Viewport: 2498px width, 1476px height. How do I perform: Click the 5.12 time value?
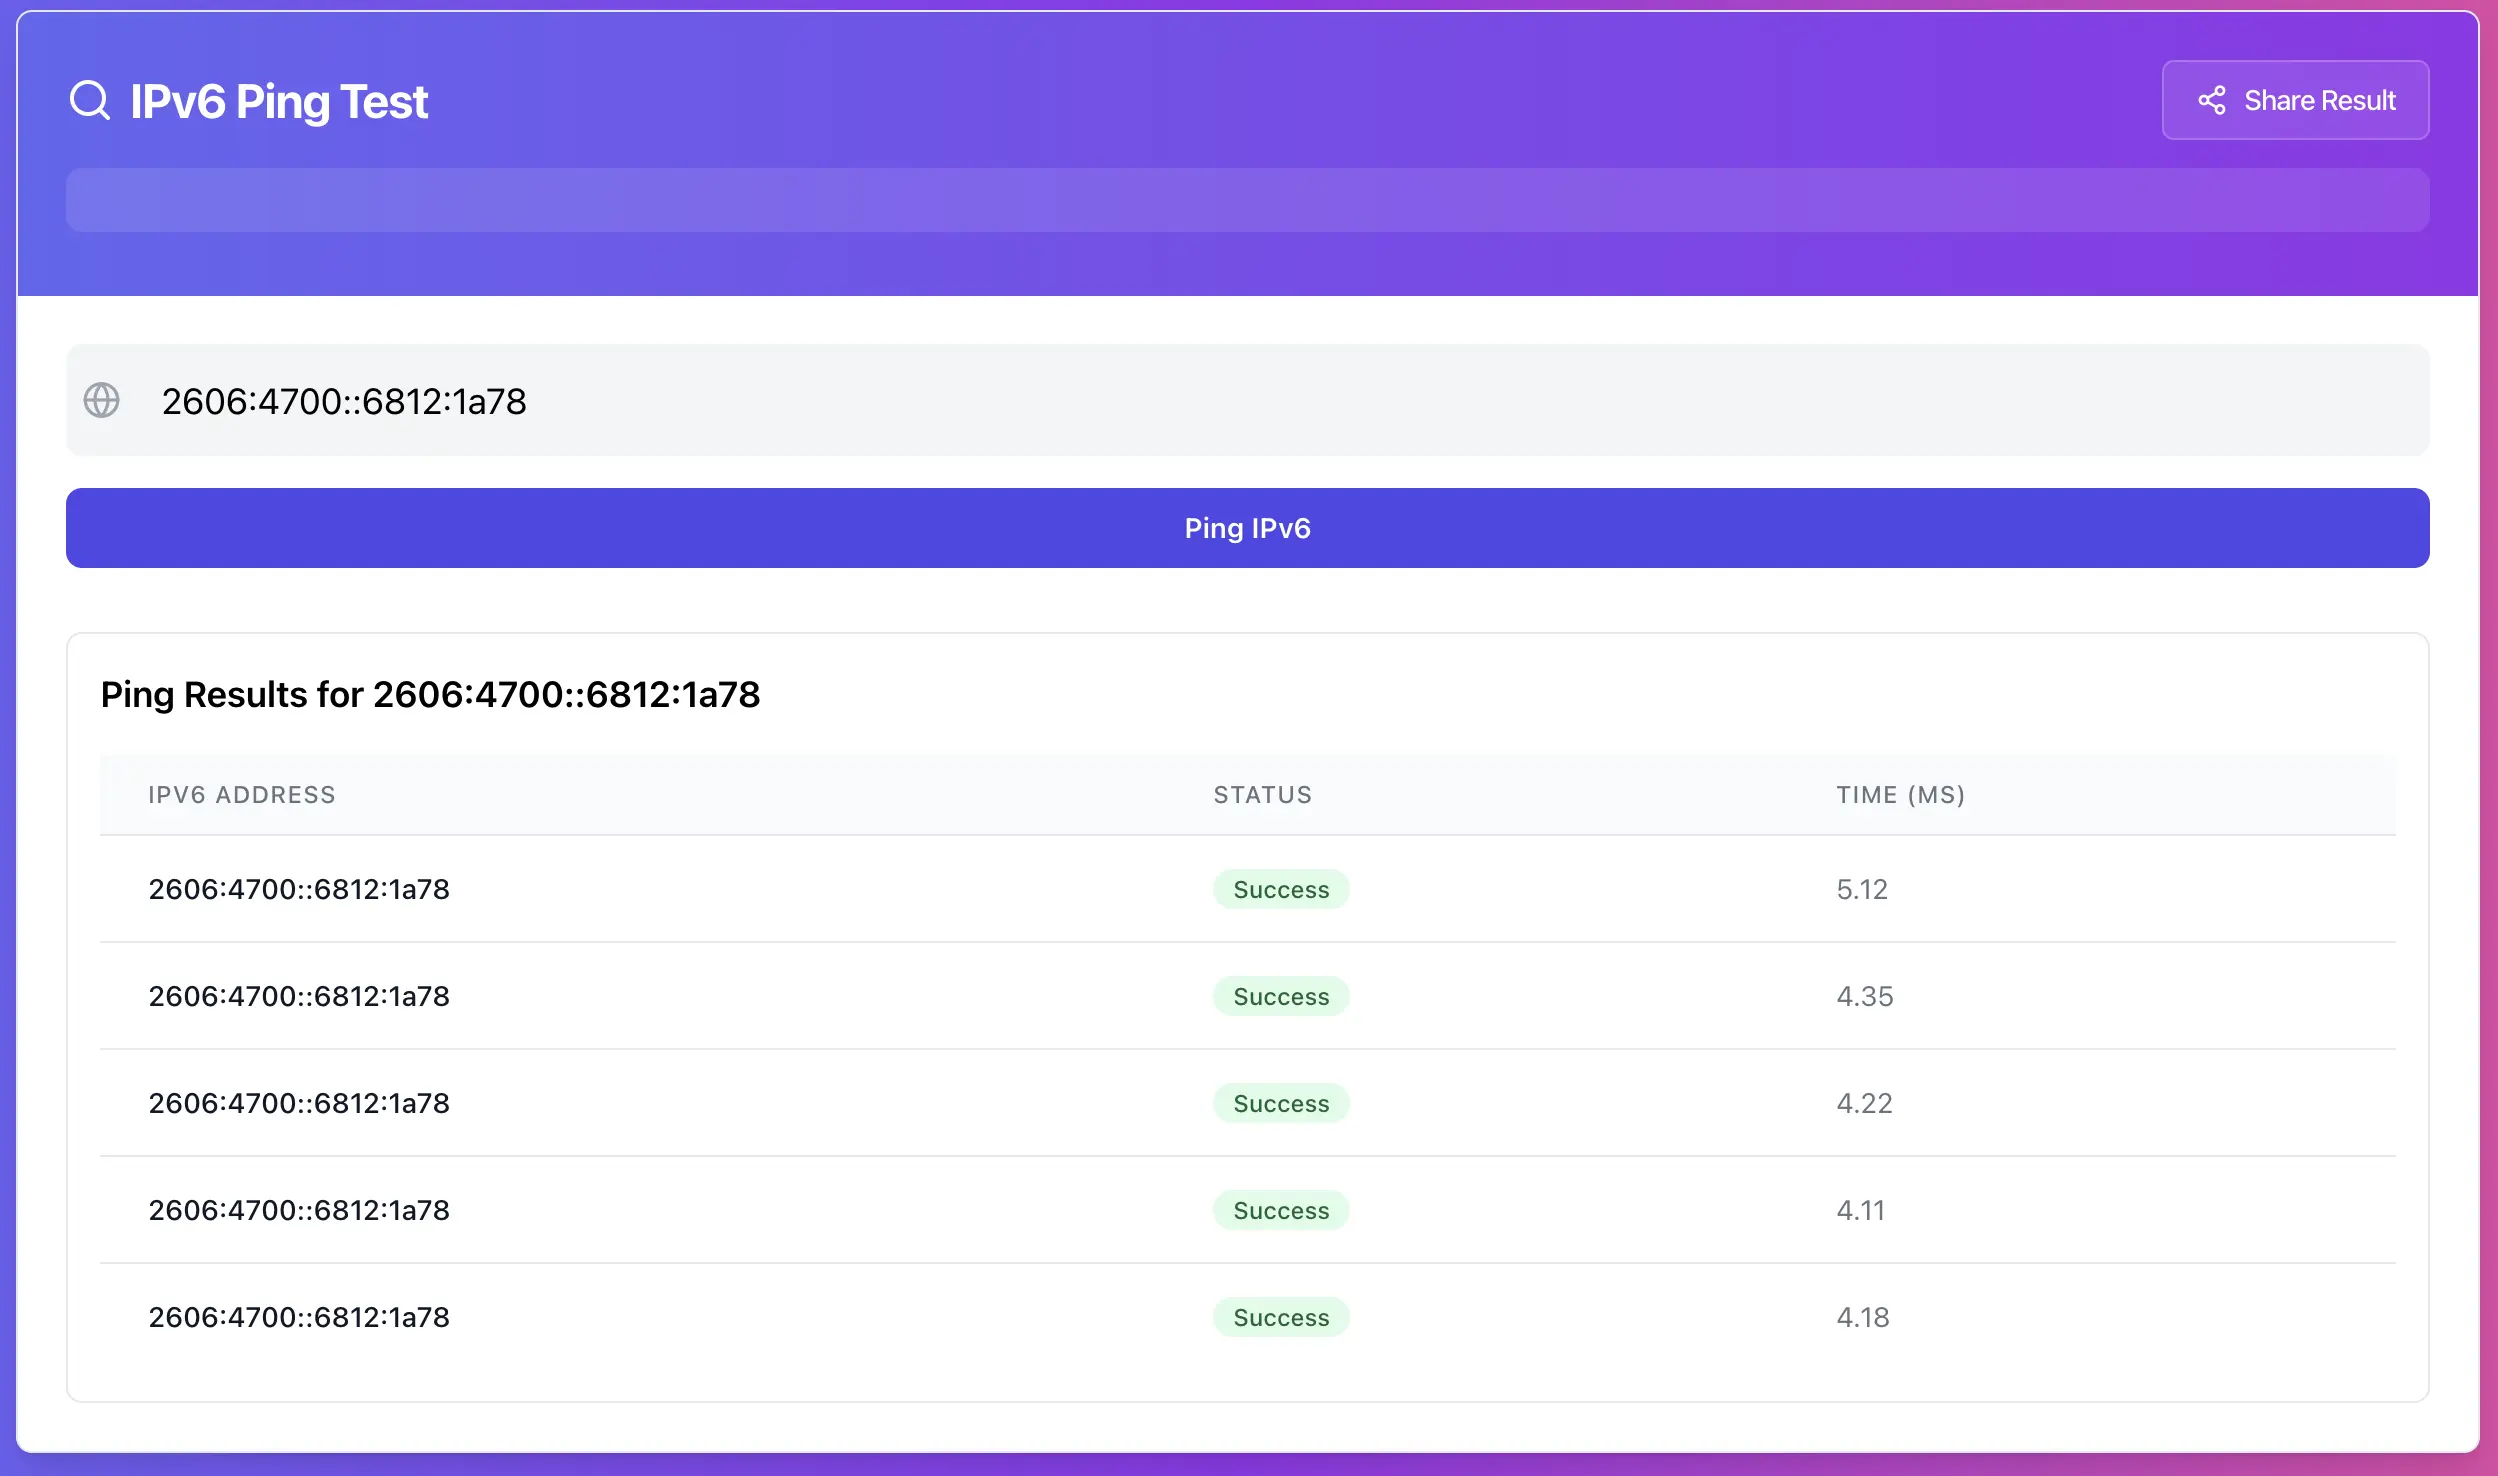[x=1862, y=890]
